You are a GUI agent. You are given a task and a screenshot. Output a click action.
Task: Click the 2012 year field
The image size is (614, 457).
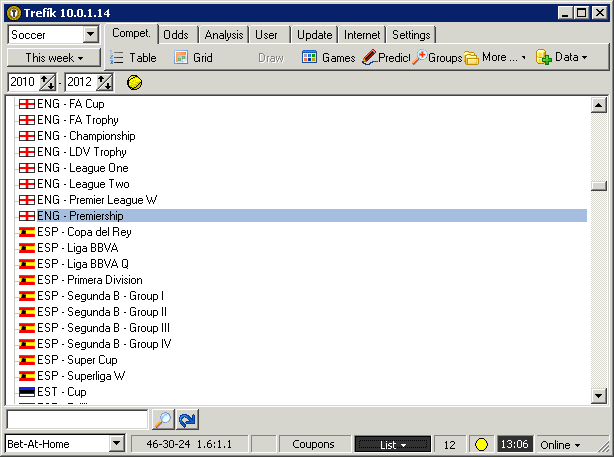tap(81, 82)
